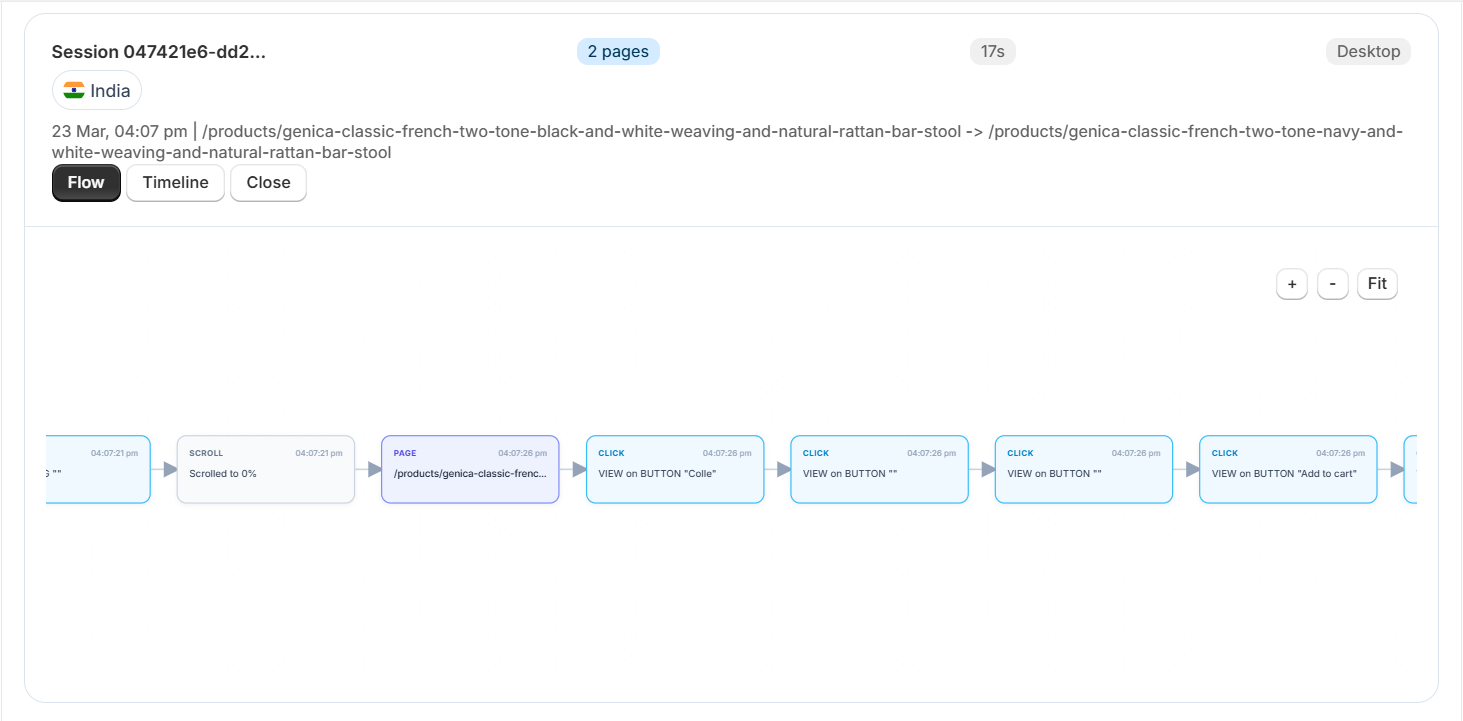Viewport: 1463px width, 721px height.
Task: Switch to the Timeline tab
Action: click(175, 183)
